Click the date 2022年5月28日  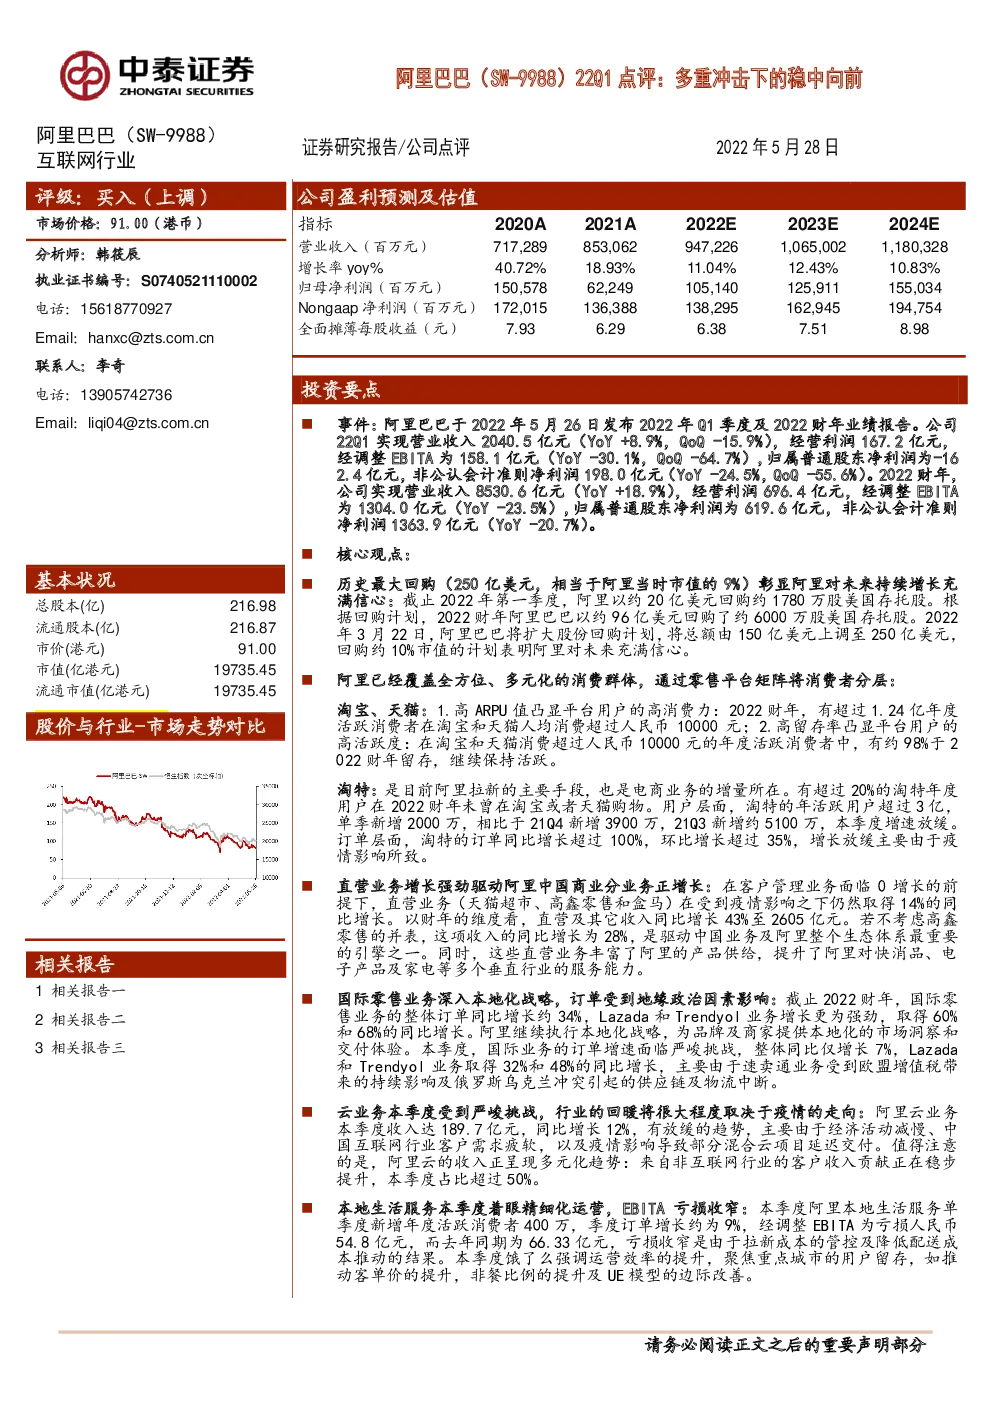click(777, 147)
